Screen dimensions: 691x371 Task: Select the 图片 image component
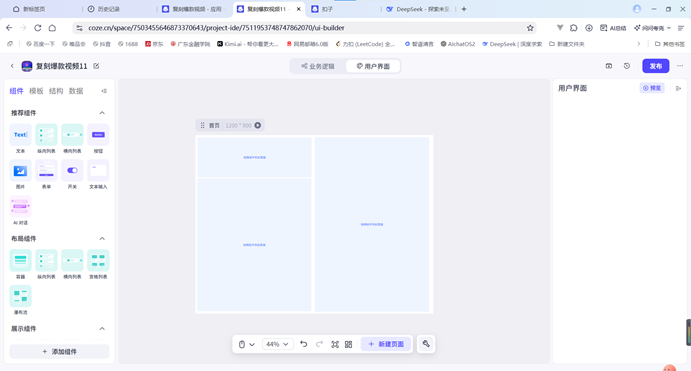click(x=20, y=171)
